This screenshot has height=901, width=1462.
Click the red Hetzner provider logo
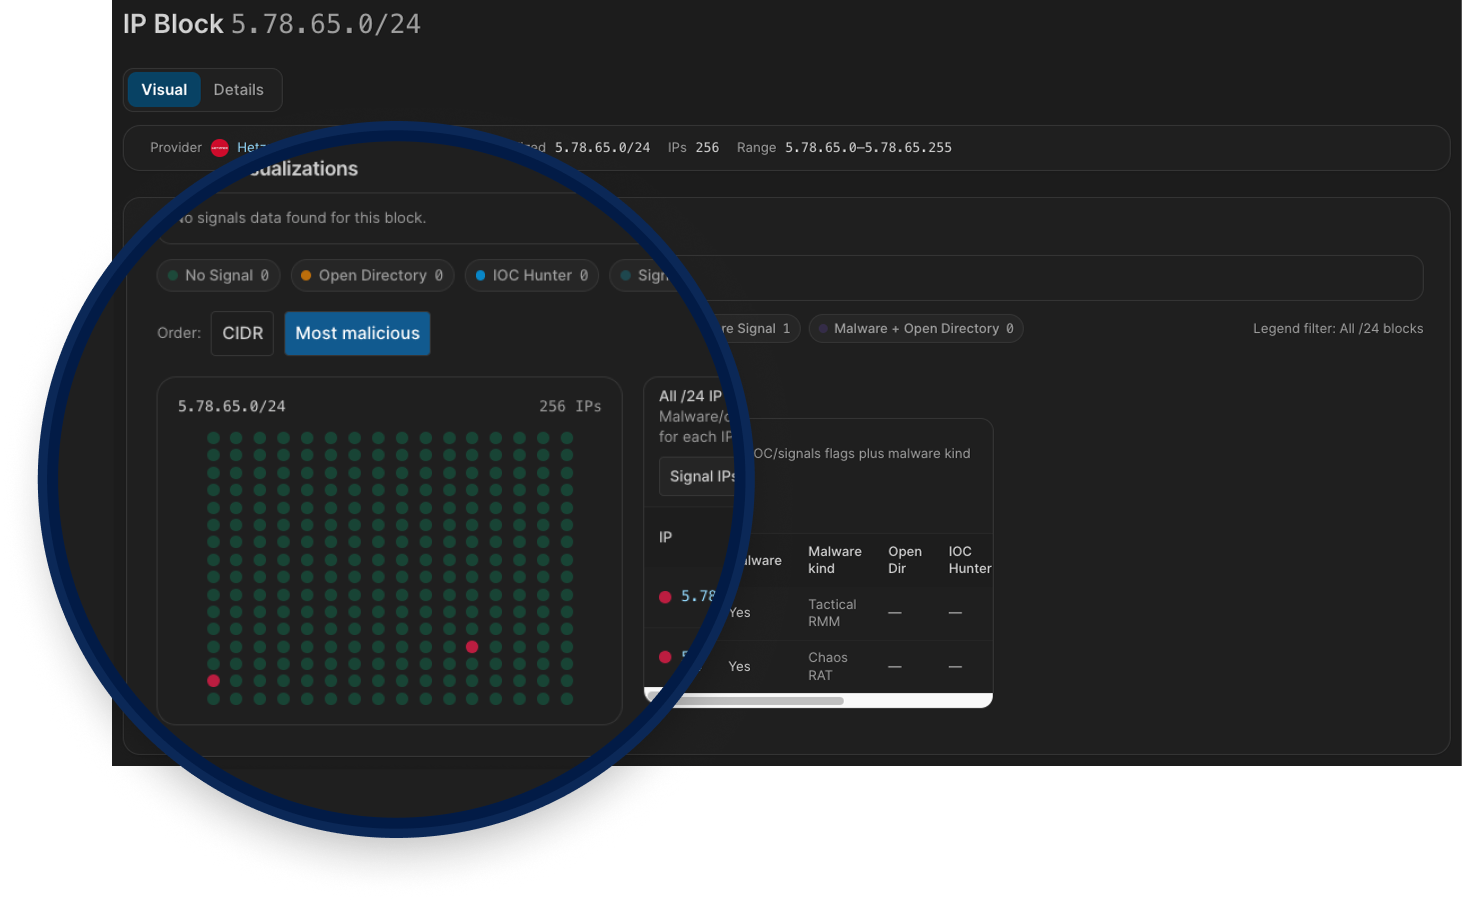point(220,148)
